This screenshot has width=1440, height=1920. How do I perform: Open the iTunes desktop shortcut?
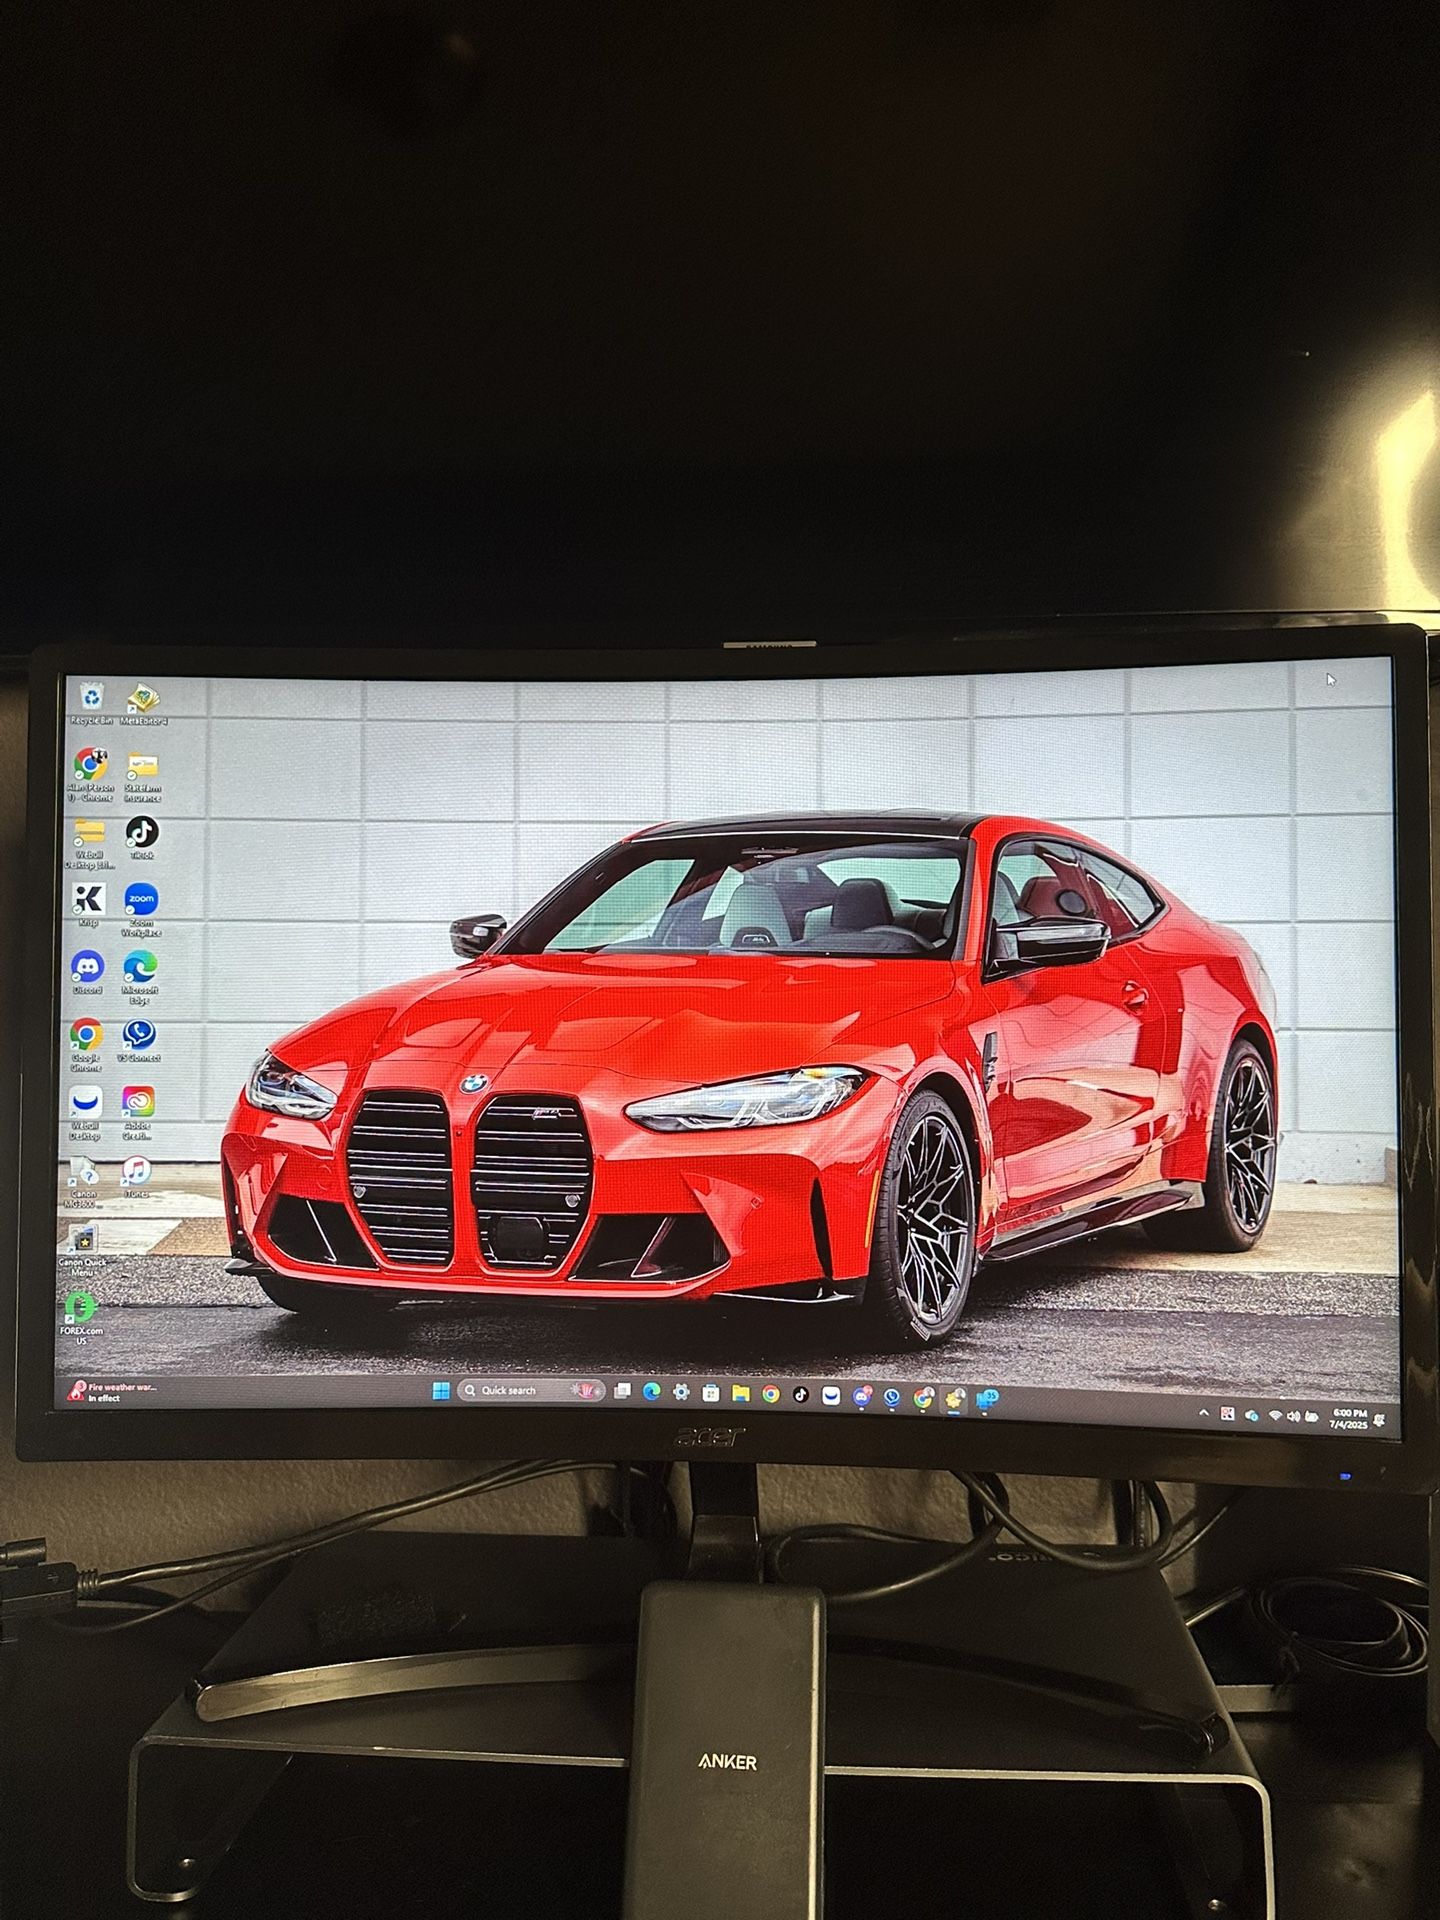(x=137, y=1177)
